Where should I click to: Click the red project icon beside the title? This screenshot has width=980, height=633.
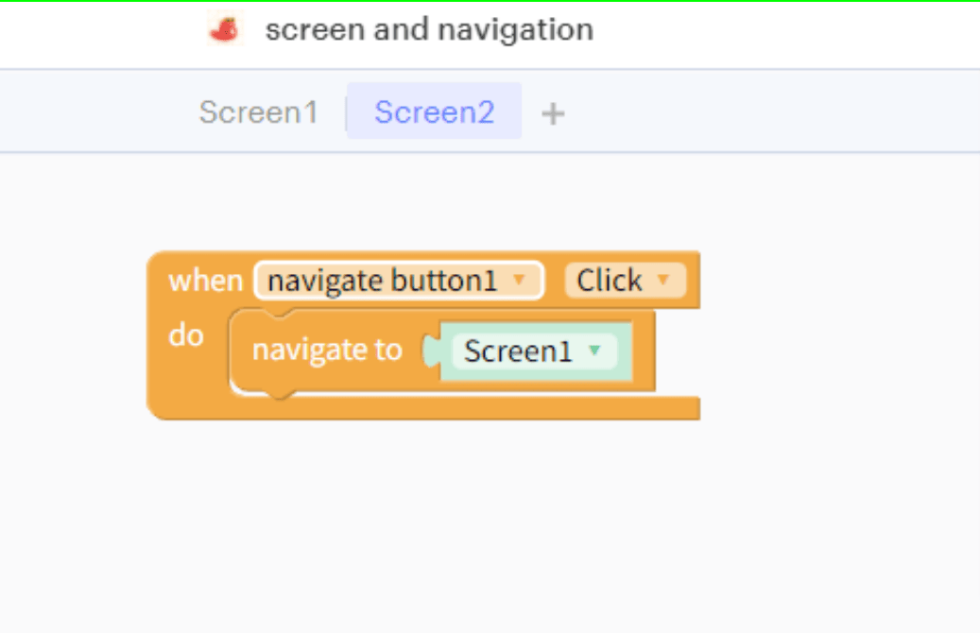pyautogui.click(x=224, y=30)
